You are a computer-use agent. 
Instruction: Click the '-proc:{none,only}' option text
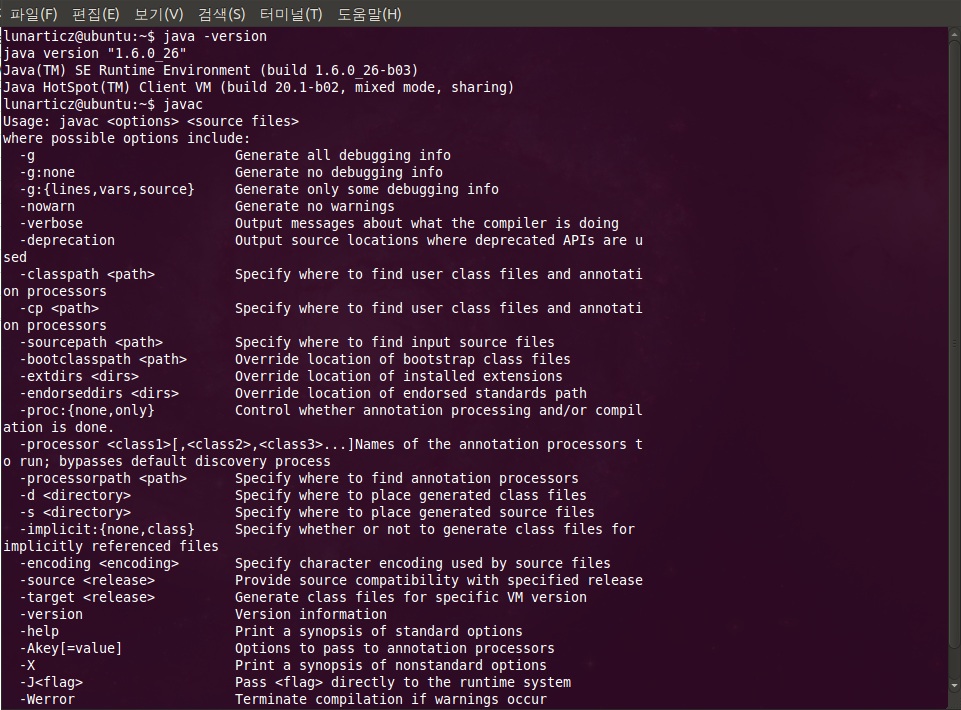[x=86, y=410]
